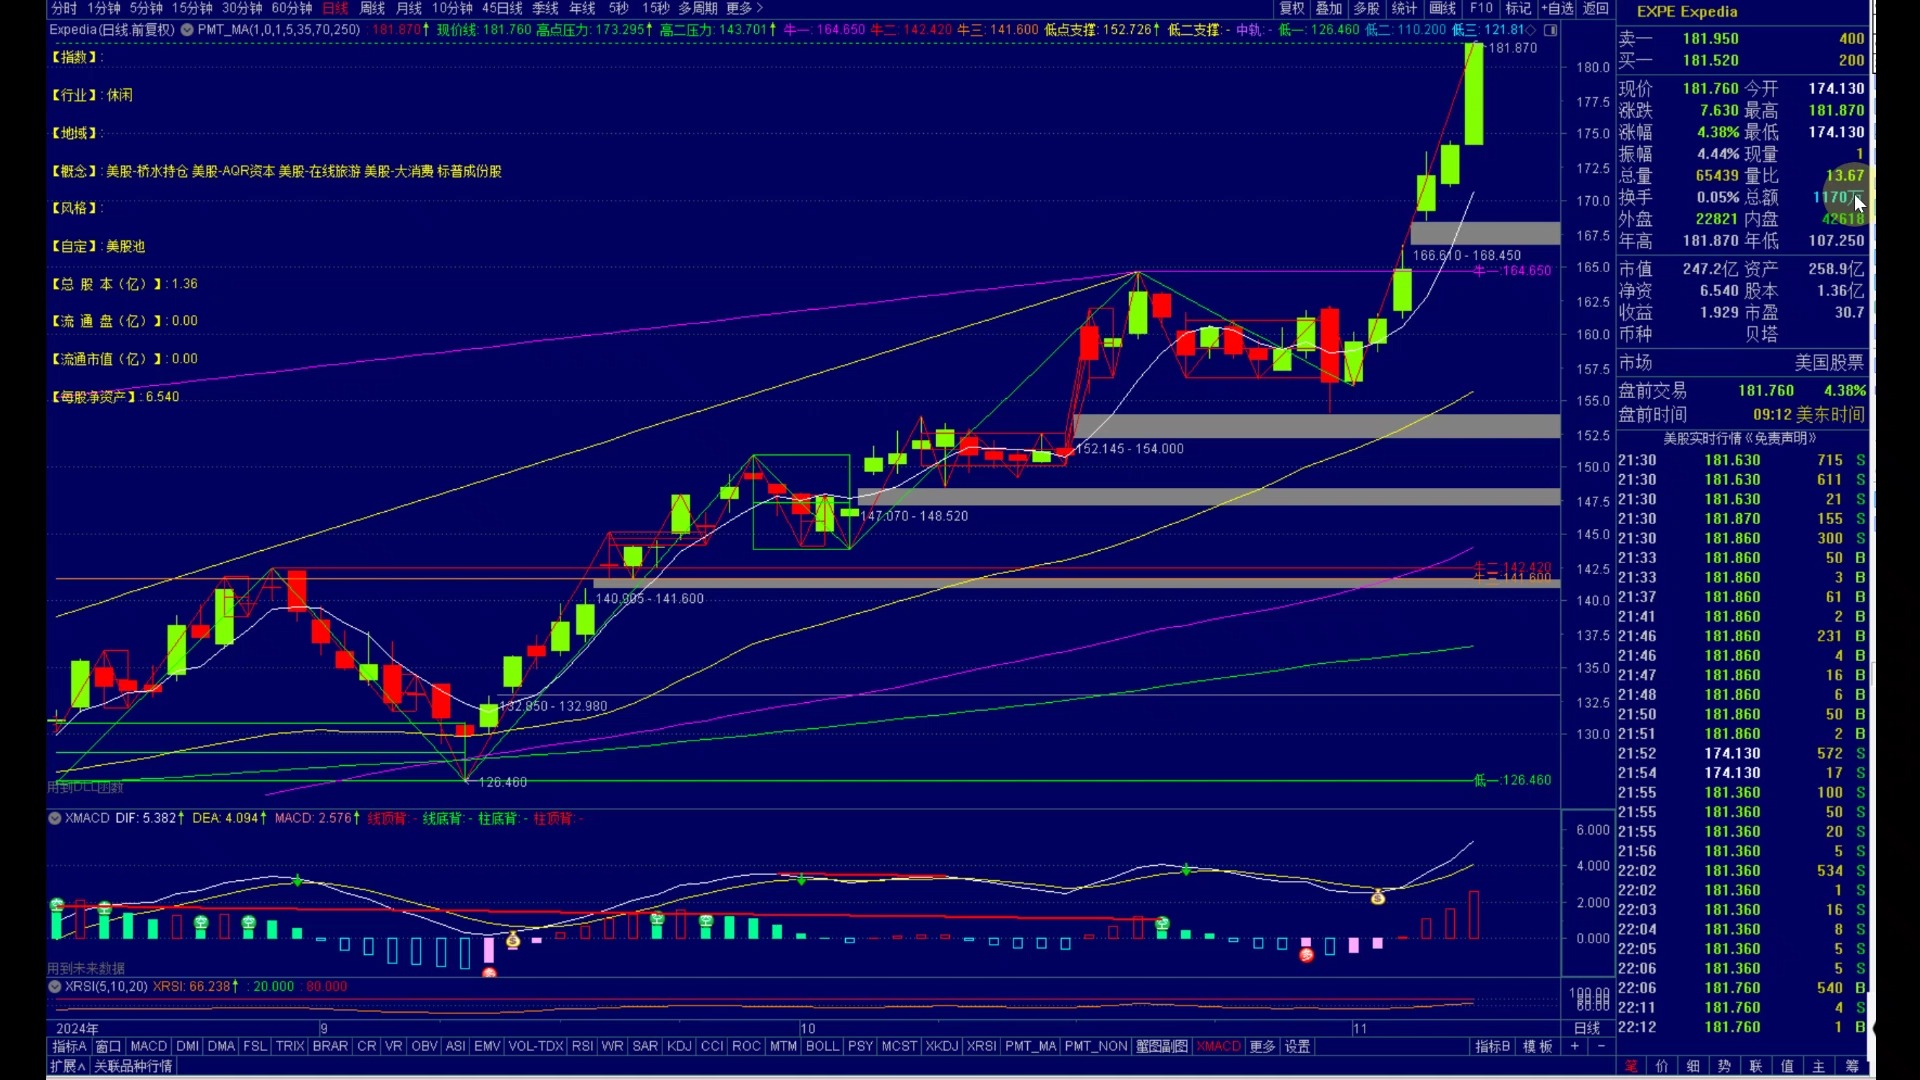Viewport: 1920px width, 1080px height.
Task: Click the - zoom-out chart button
Action: pyautogui.click(x=1601, y=1046)
